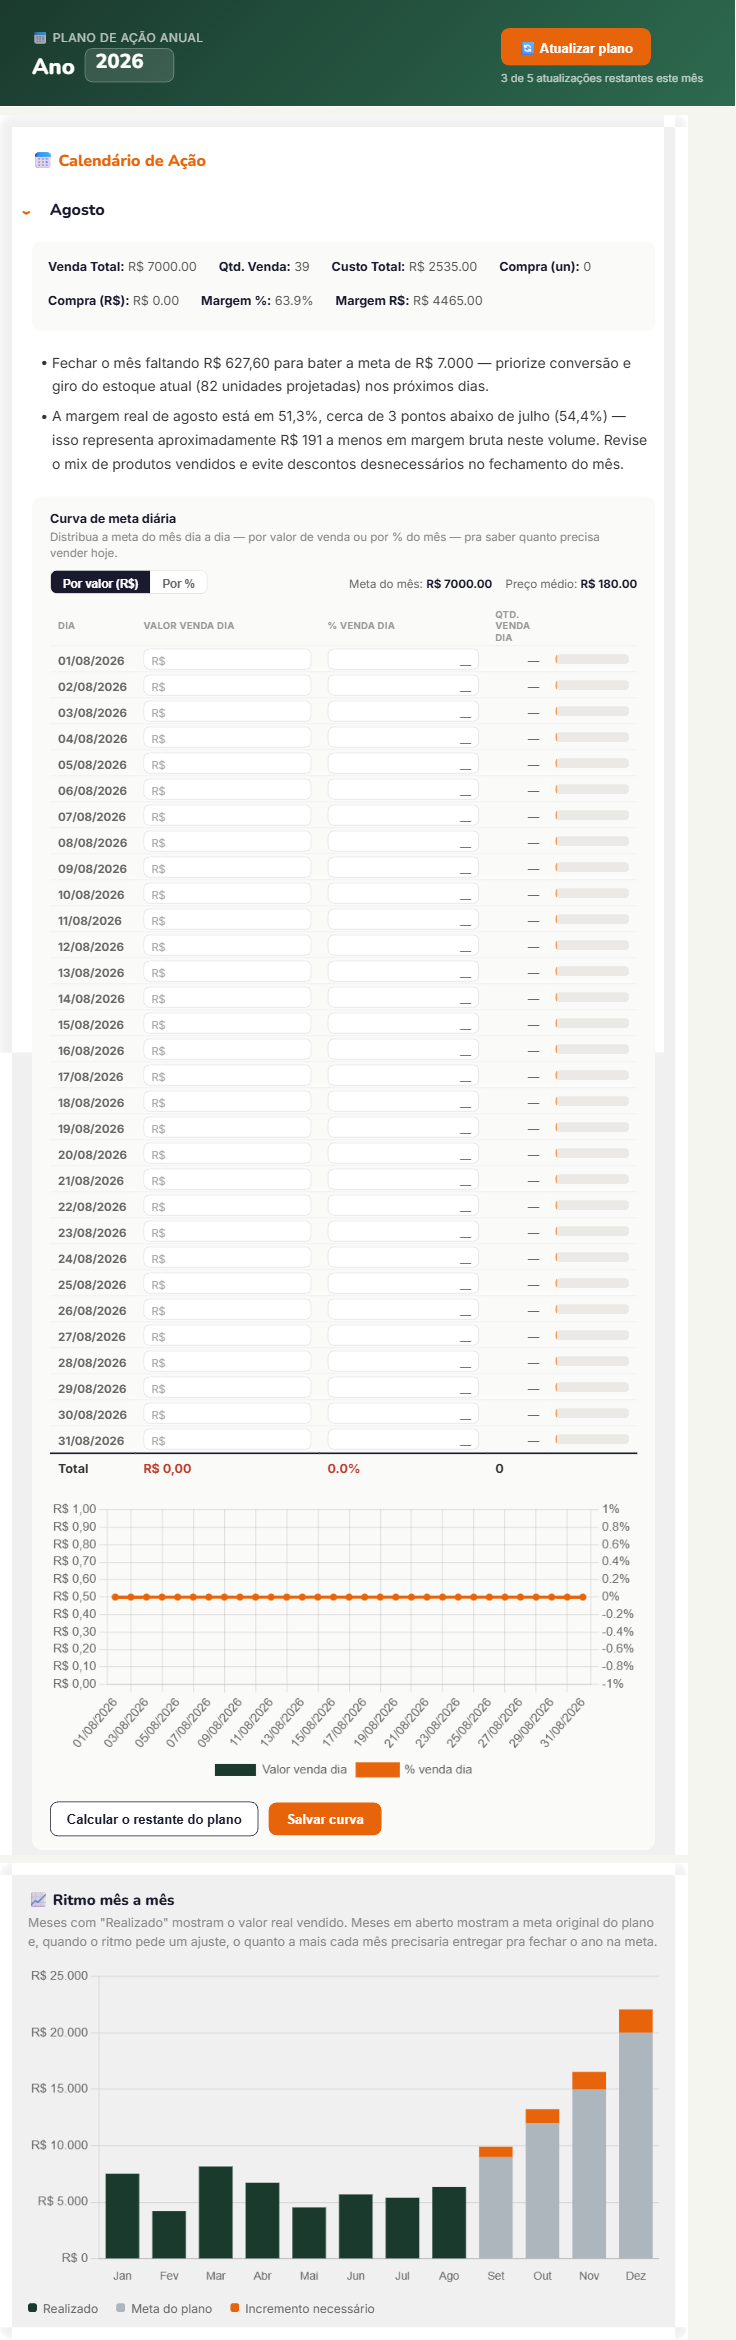Toggle the Incremento necessário legend marker
This screenshot has width=736, height=2340.
tap(235, 2308)
